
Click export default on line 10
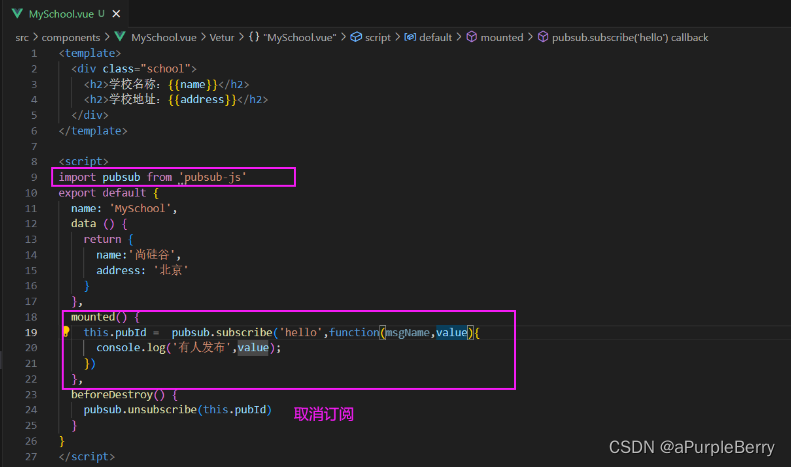(102, 193)
